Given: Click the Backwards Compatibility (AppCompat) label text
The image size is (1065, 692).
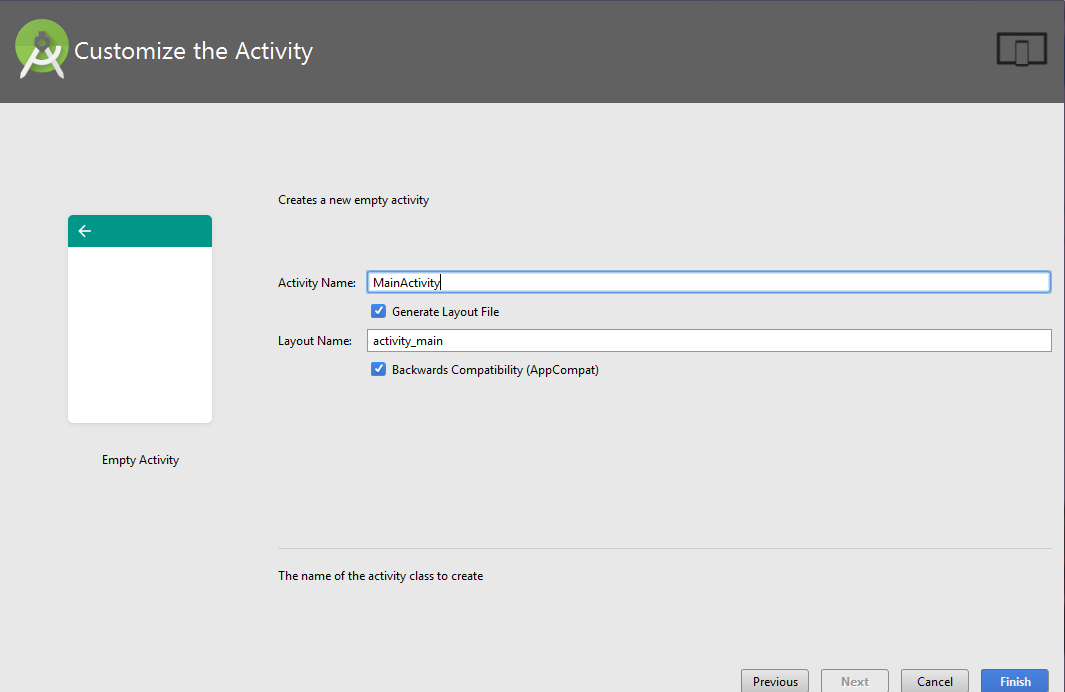Looking at the screenshot, I should 495,369.
